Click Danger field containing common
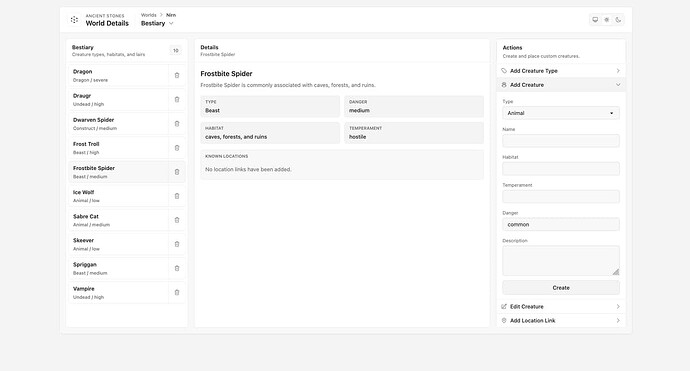Screen dimensions: 690x371 pos(561,224)
